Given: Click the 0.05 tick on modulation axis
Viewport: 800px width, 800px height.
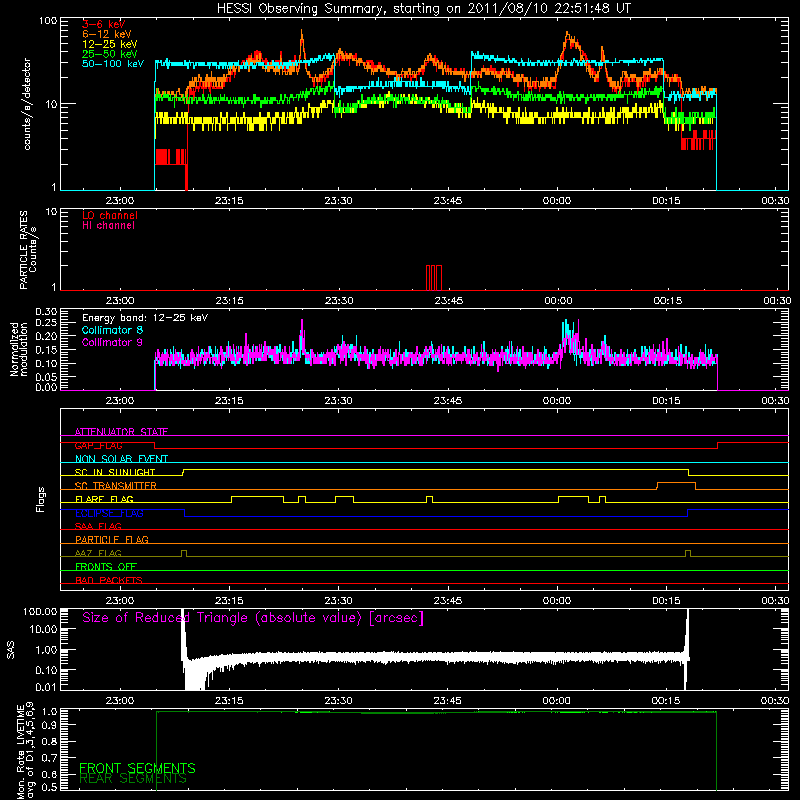Looking at the screenshot, I should pyautogui.click(x=46, y=377).
